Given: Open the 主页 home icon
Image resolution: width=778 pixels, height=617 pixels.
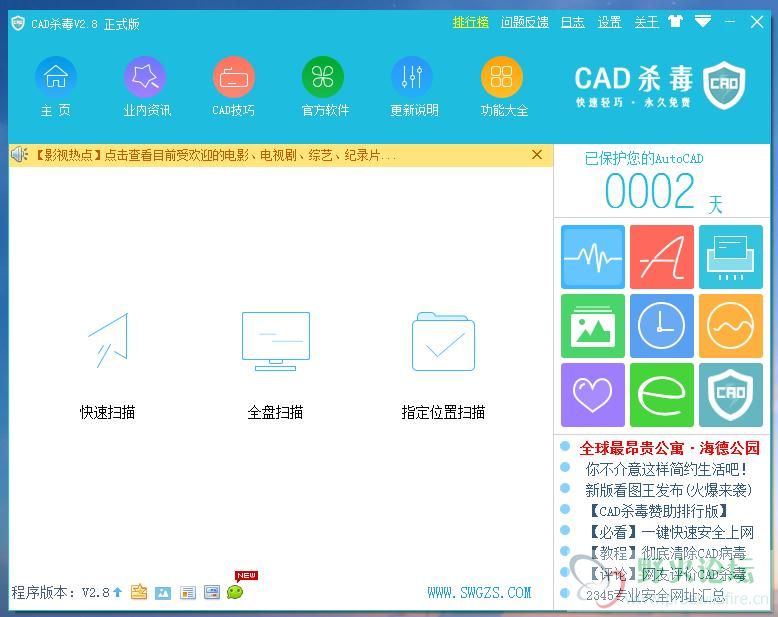Looking at the screenshot, I should (x=56, y=77).
